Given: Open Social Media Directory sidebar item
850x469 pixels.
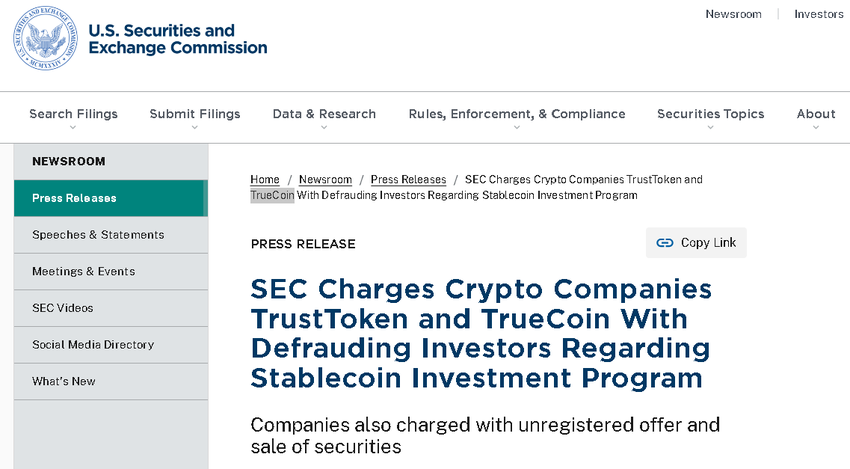Looking at the screenshot, I should [x=93, y=345].
